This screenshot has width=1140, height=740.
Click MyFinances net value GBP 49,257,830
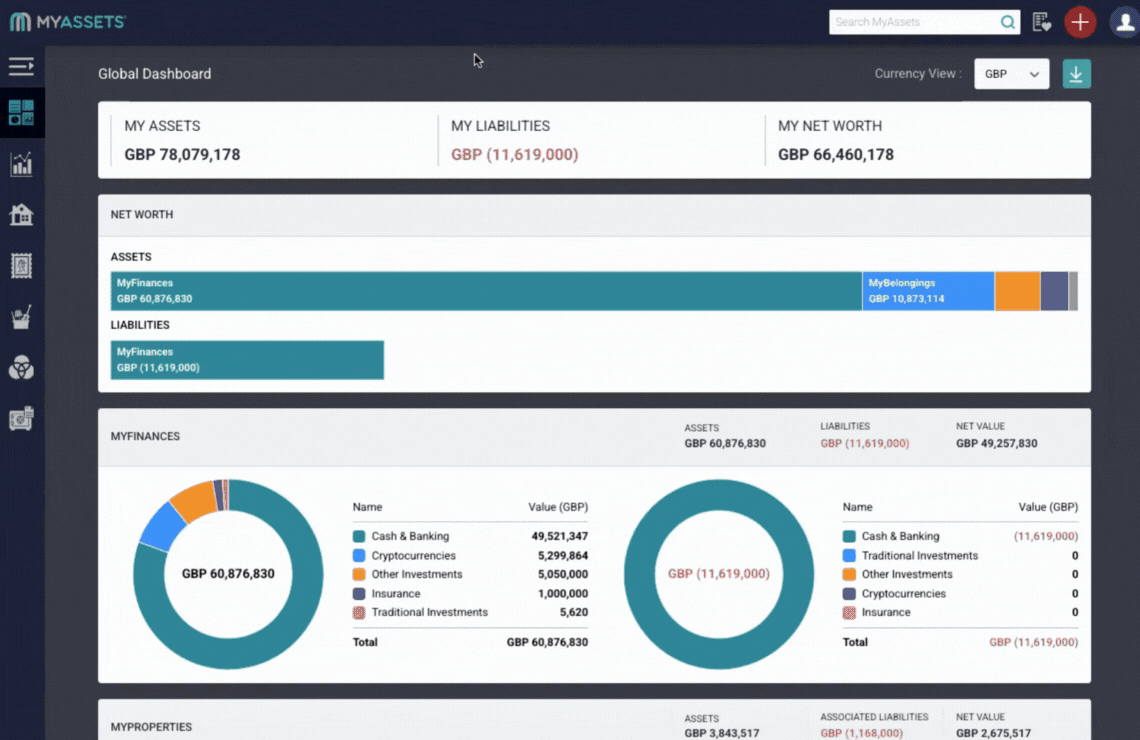(997, 443)
